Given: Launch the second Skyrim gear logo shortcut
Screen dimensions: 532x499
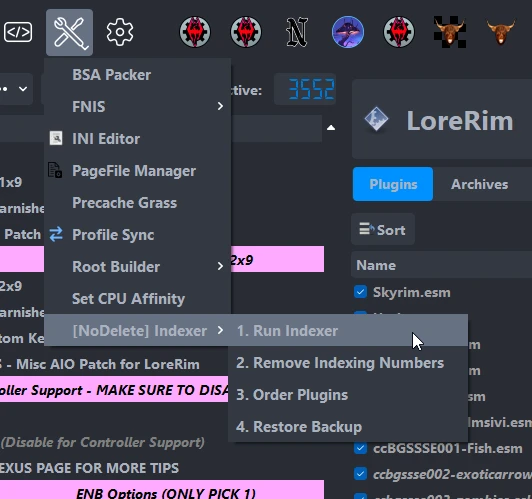Looking at the screenshot, I should click(246, 32).
